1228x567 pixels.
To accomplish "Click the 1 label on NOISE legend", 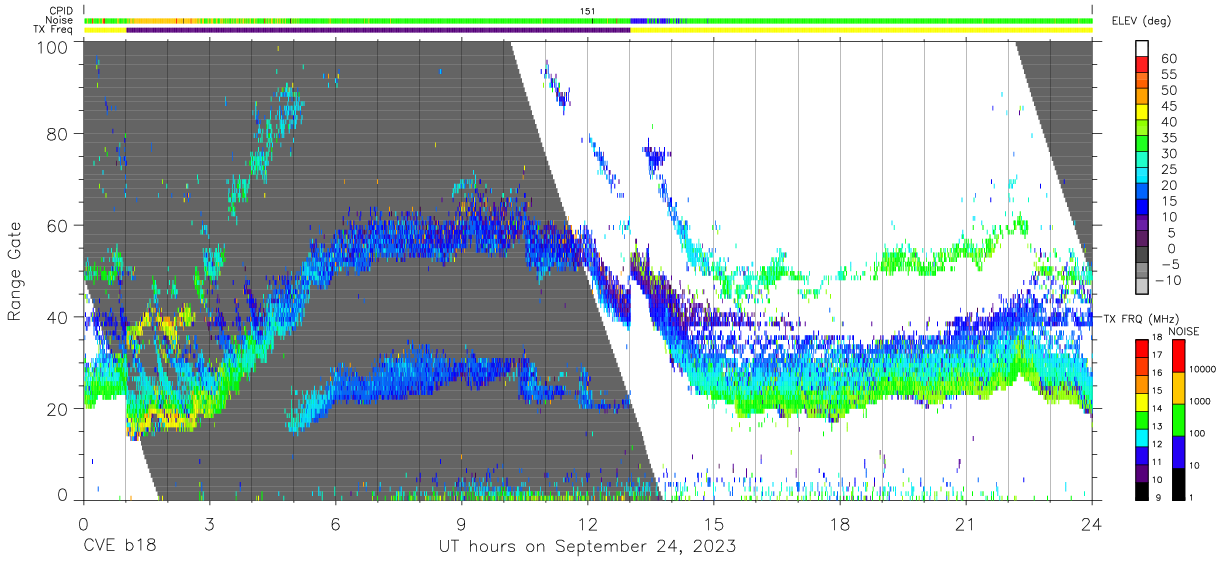I will point(1192,498).
